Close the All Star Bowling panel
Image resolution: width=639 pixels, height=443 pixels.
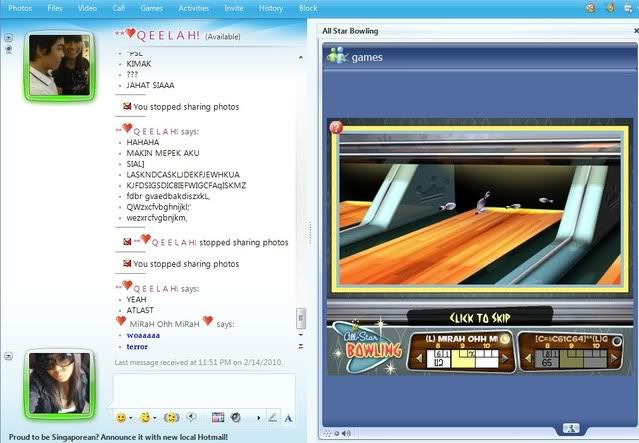coord(636,31)
